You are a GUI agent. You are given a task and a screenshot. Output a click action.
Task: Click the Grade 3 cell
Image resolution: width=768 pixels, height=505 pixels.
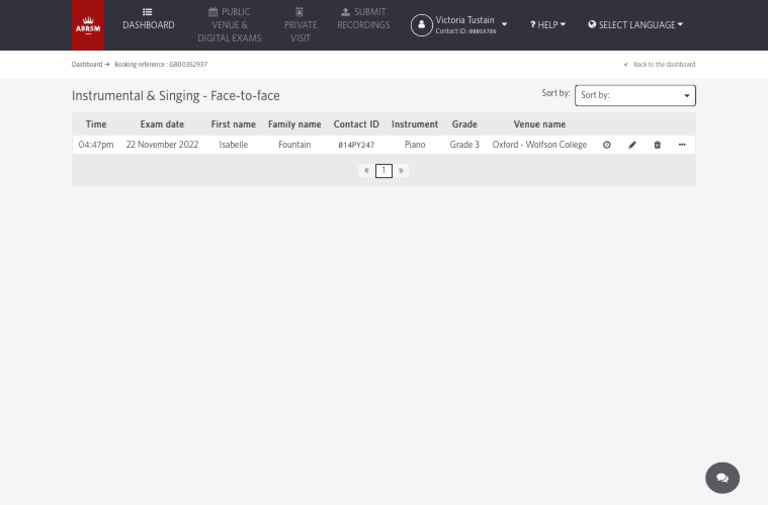tap(464, 144)
